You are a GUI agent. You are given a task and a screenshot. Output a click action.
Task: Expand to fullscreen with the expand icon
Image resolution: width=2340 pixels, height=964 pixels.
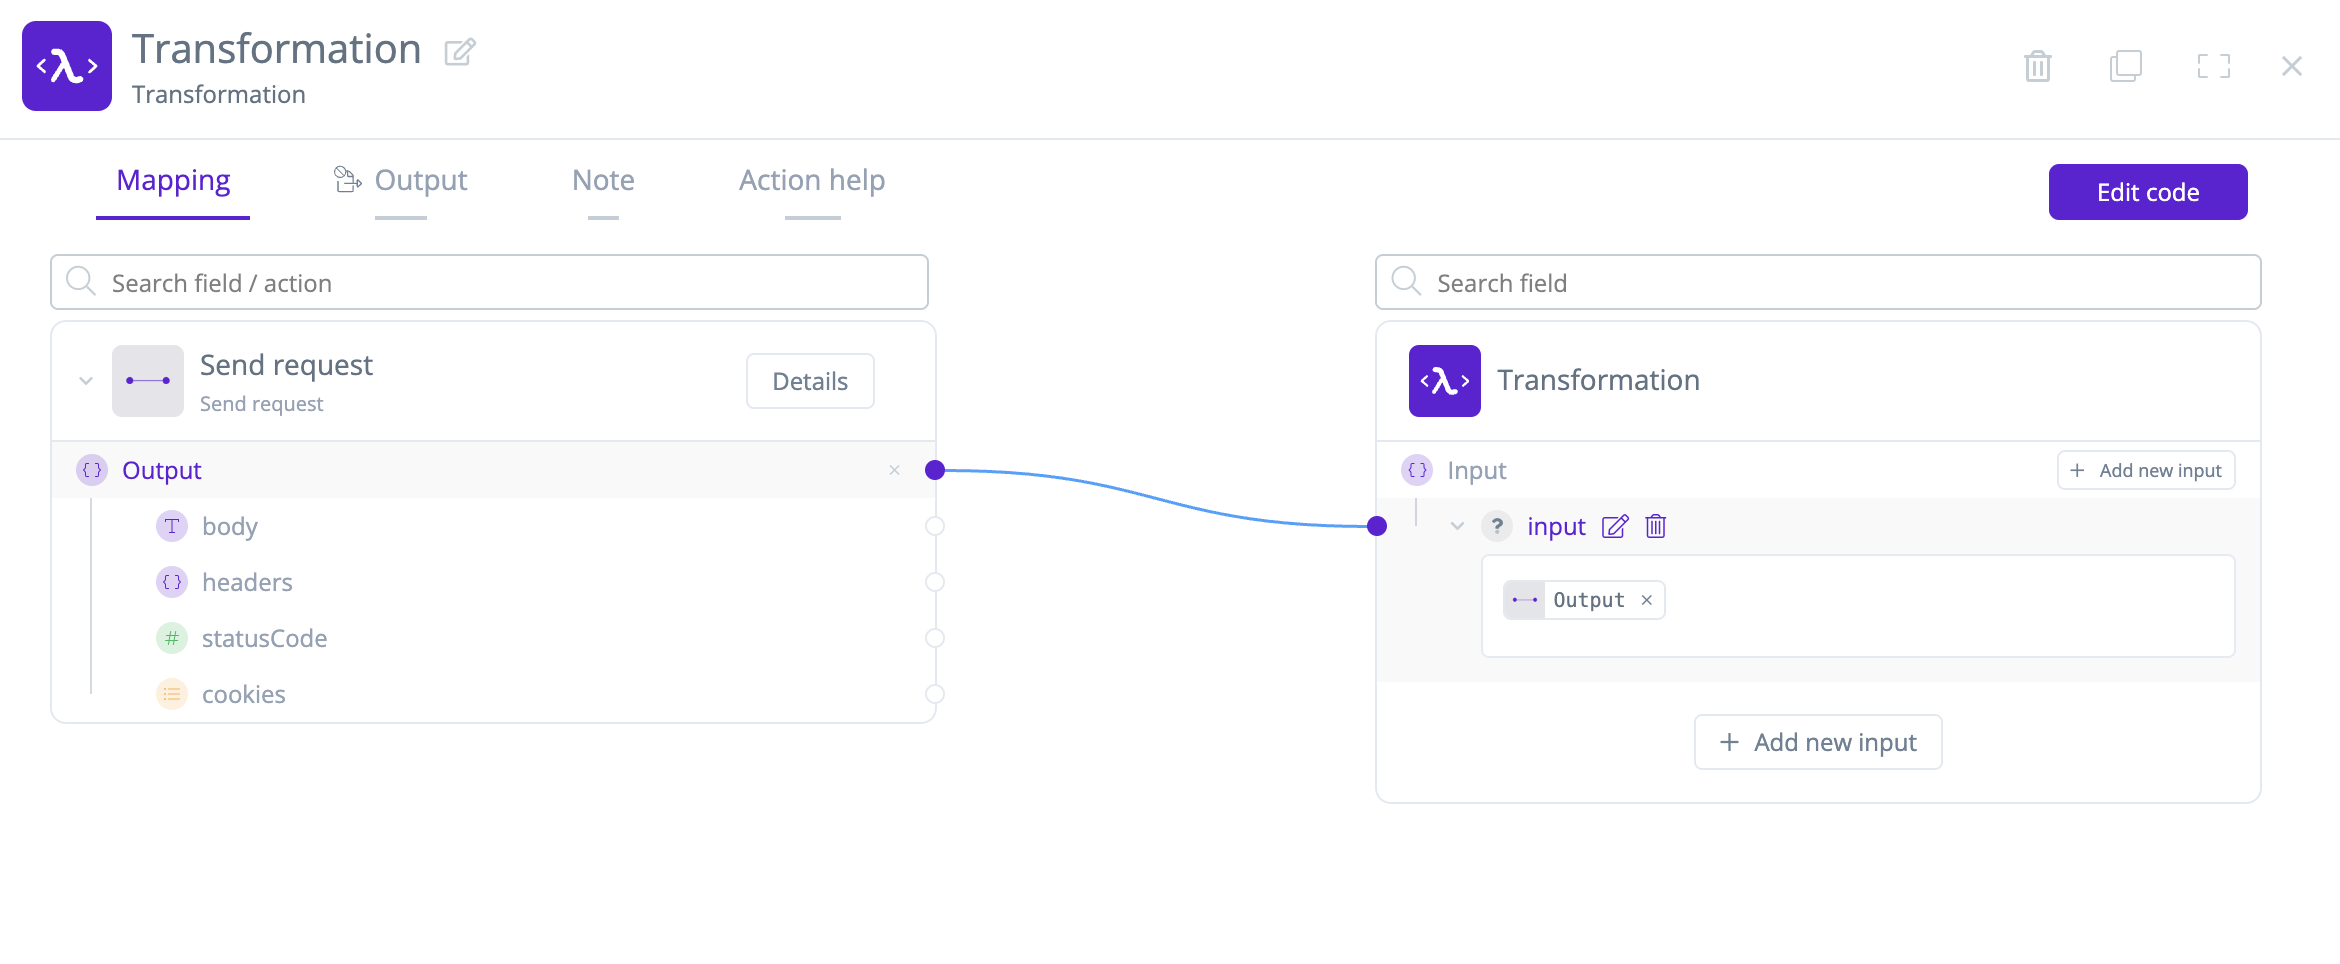click(2214, 65)
